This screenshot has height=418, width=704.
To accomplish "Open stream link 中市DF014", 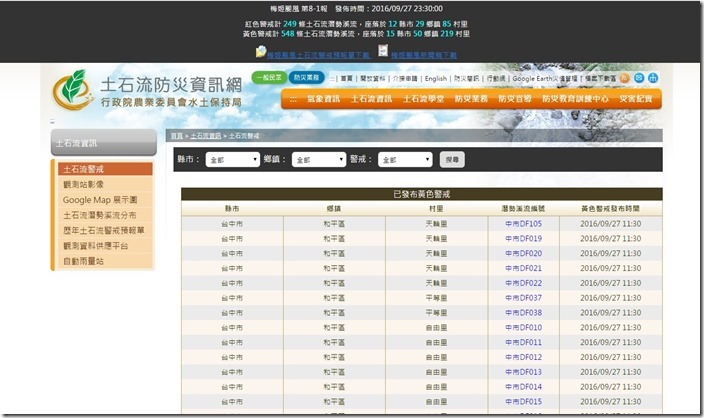I will (524, 387).
